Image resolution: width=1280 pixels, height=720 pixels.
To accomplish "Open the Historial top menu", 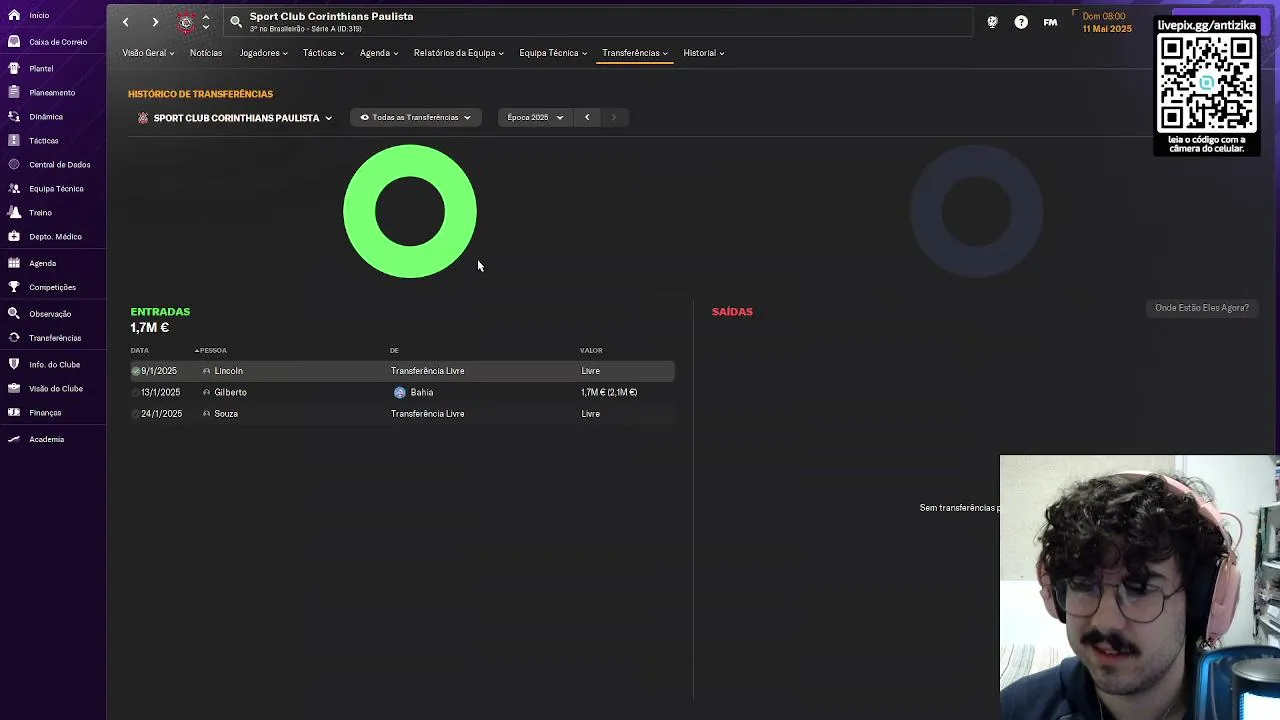I will [704, 53].
